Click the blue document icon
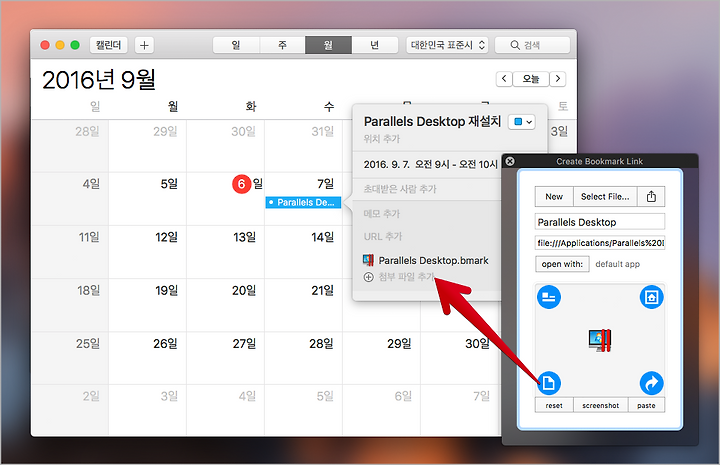 549,383
